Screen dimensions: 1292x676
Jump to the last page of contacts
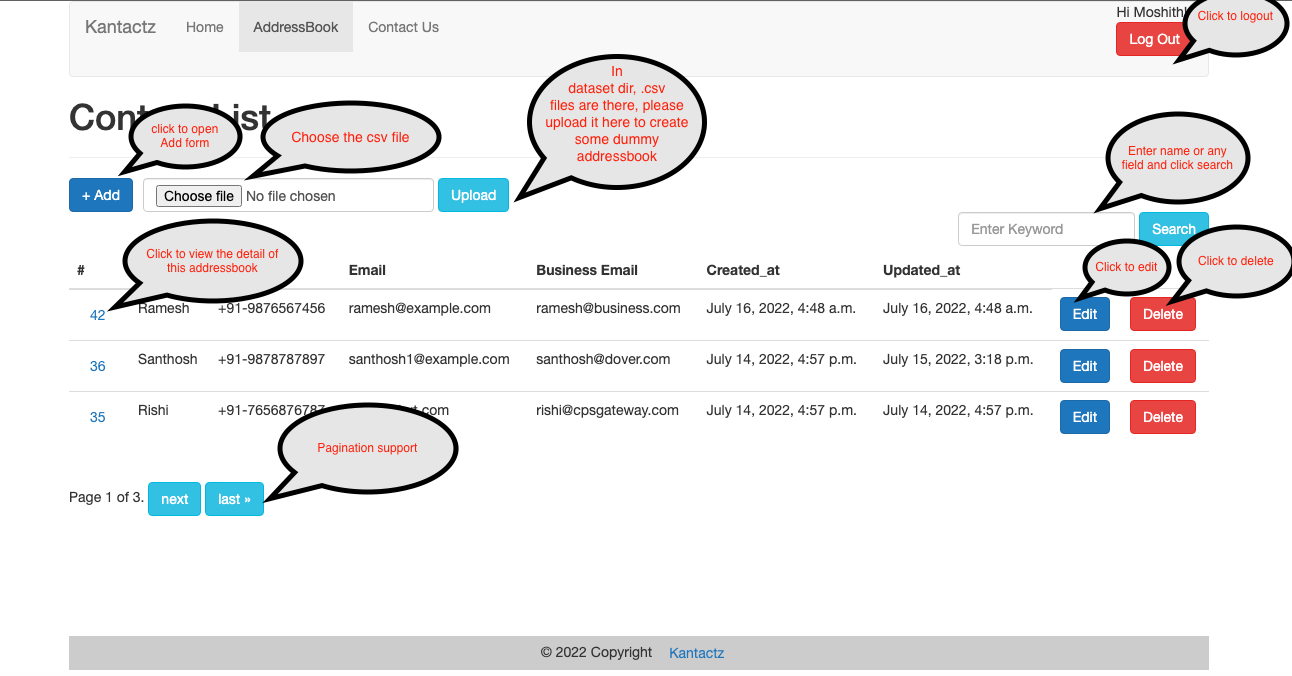233,498
